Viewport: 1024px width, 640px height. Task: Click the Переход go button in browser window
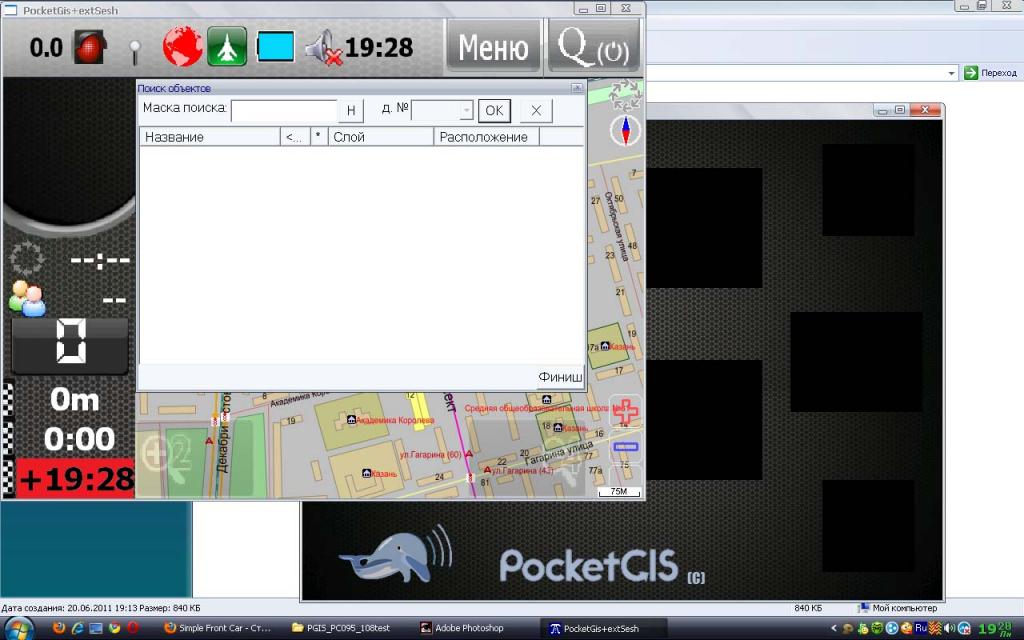pos(991,72)
